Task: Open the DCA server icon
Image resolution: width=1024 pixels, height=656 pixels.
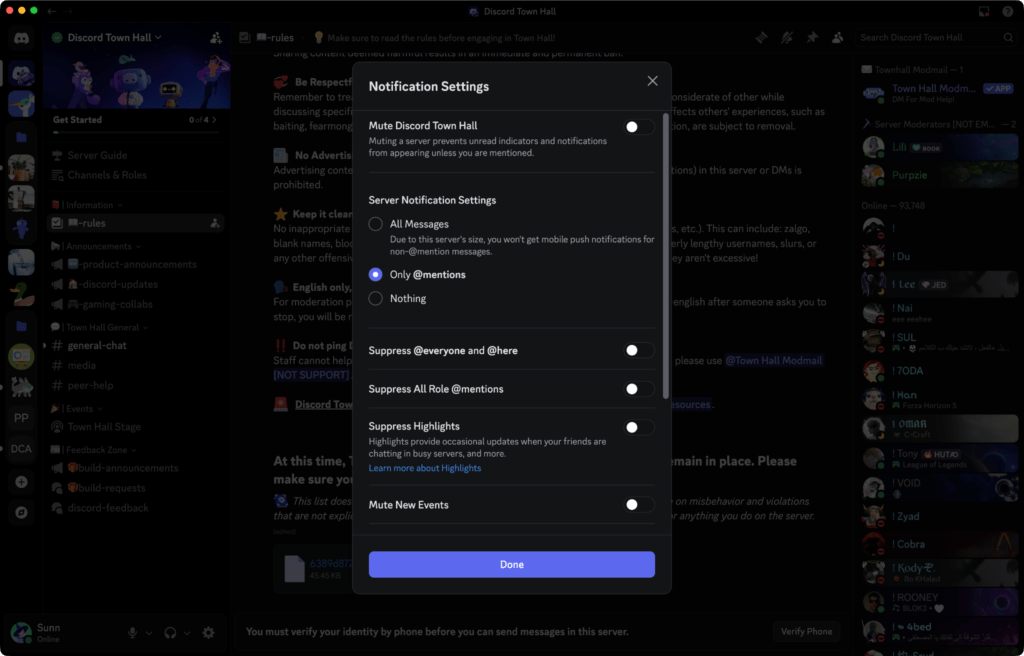Action: pyautogui.click(x=22, y=449)
